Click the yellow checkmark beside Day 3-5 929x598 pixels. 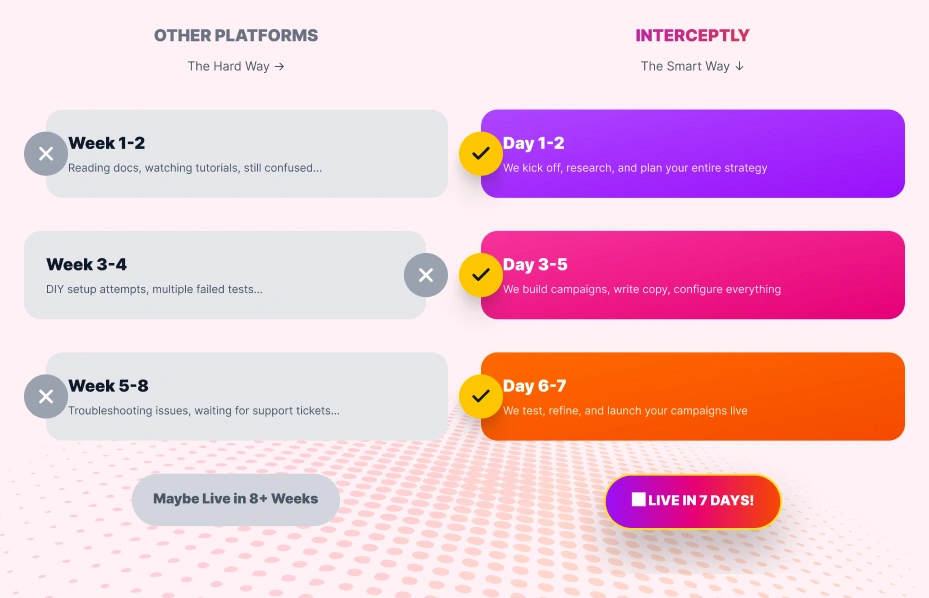[481, 275]
